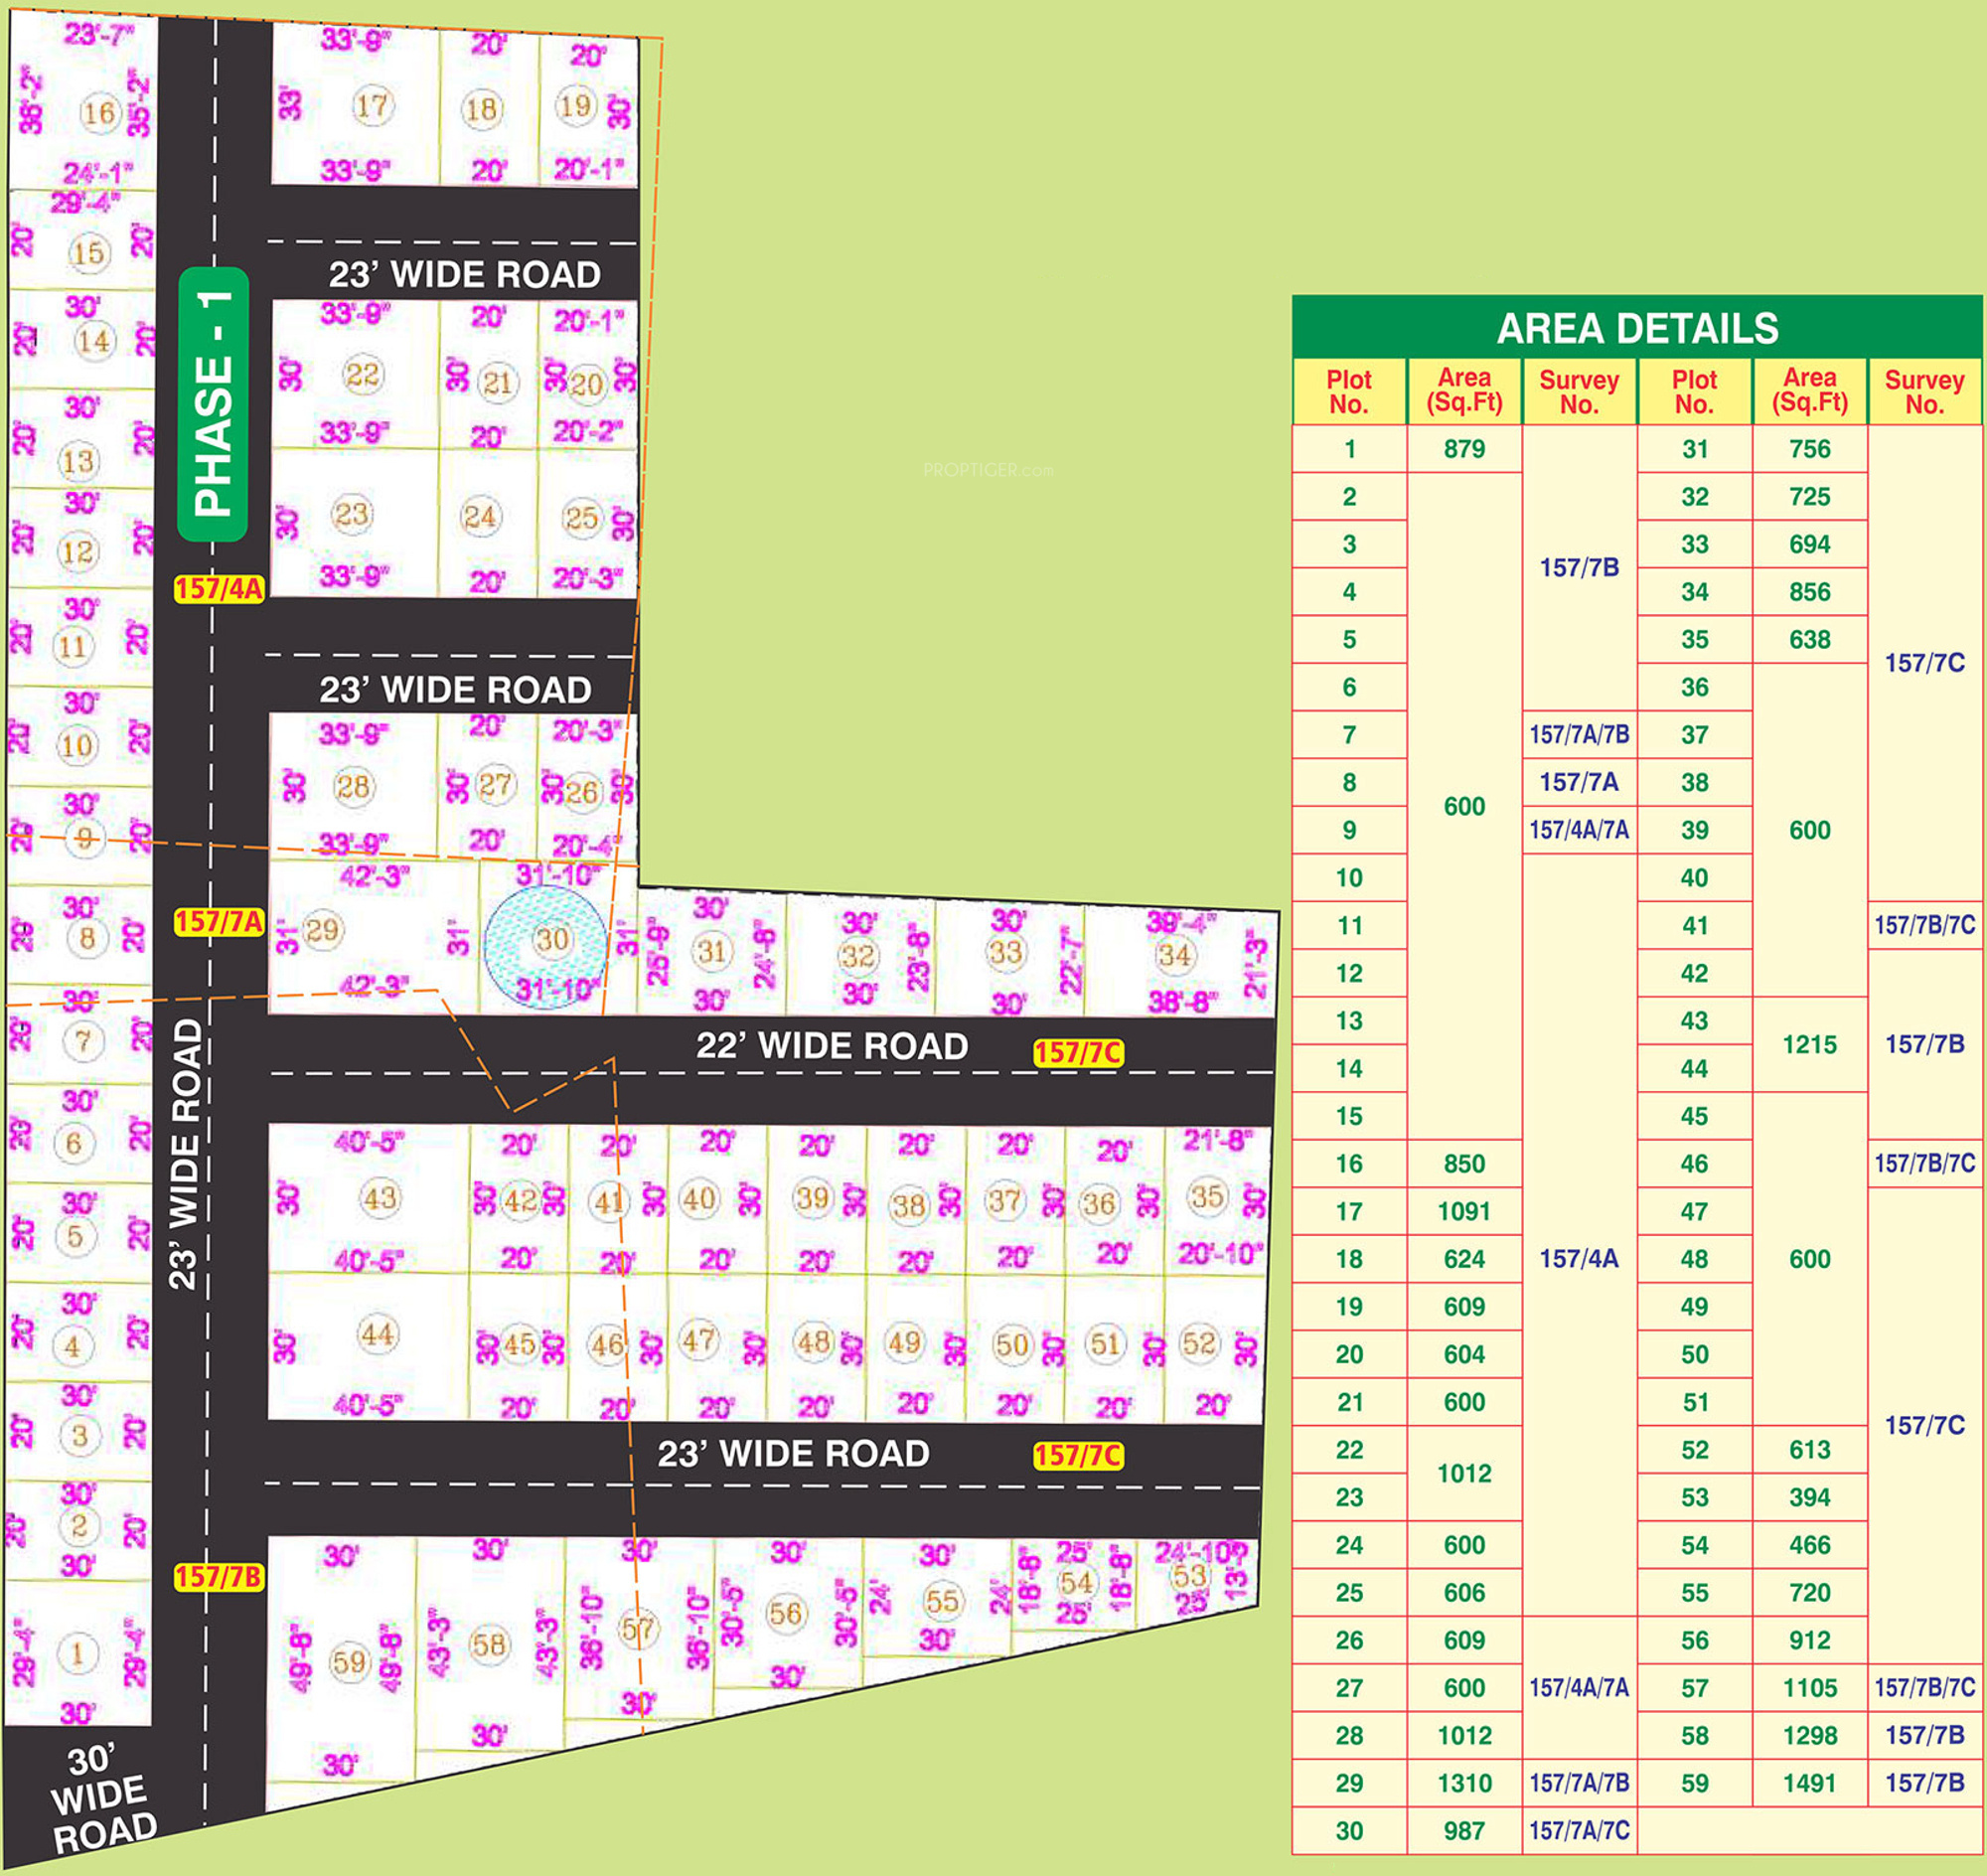1987x1876 pixels.
Task: Click the 157/7A yellow survey tag
Action: click(x=219, y=922)
